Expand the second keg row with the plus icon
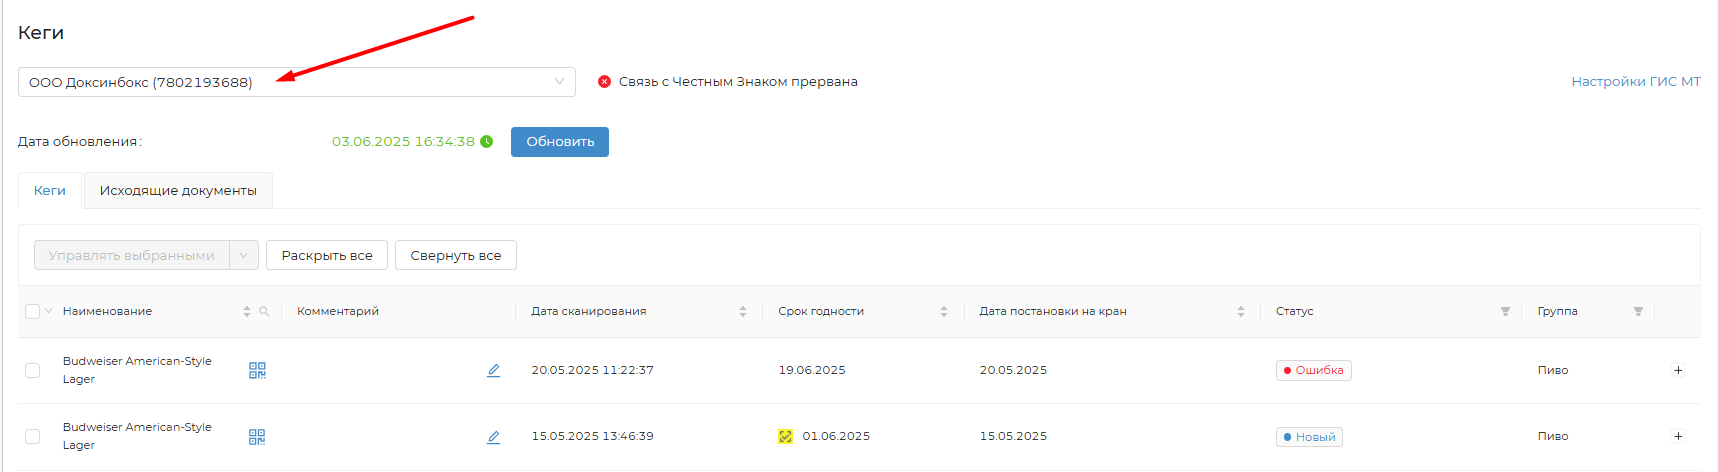 [x=1678, y=436]
